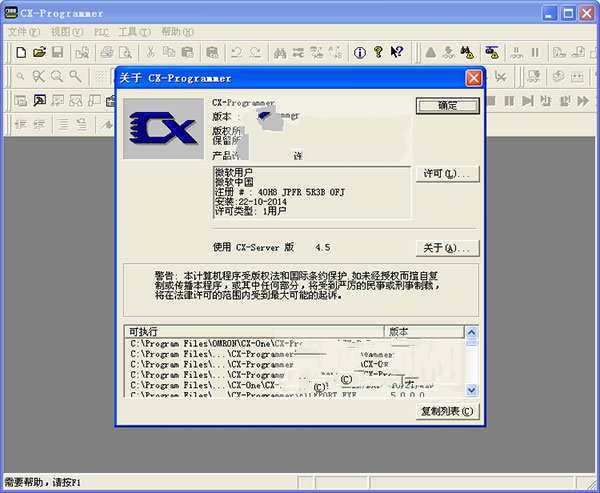Click the Redo arrow icon

(x=255, y=52)
